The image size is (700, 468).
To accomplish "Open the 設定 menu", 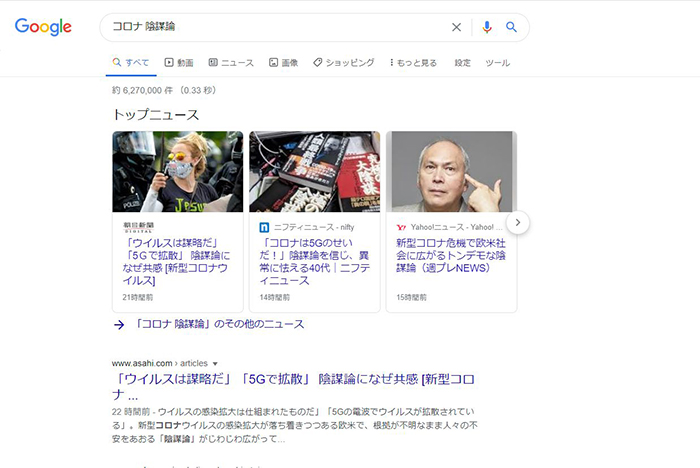I will pyautogui.click(x=462, y=63).
